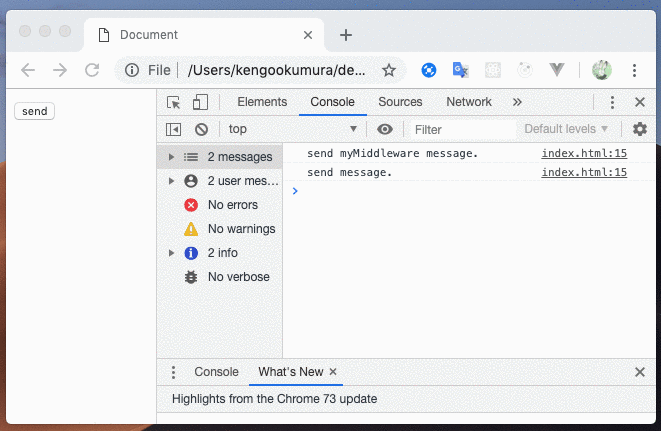Select the Console panel tab
This screenshot has height=431, width=661.
pos(333,102)
